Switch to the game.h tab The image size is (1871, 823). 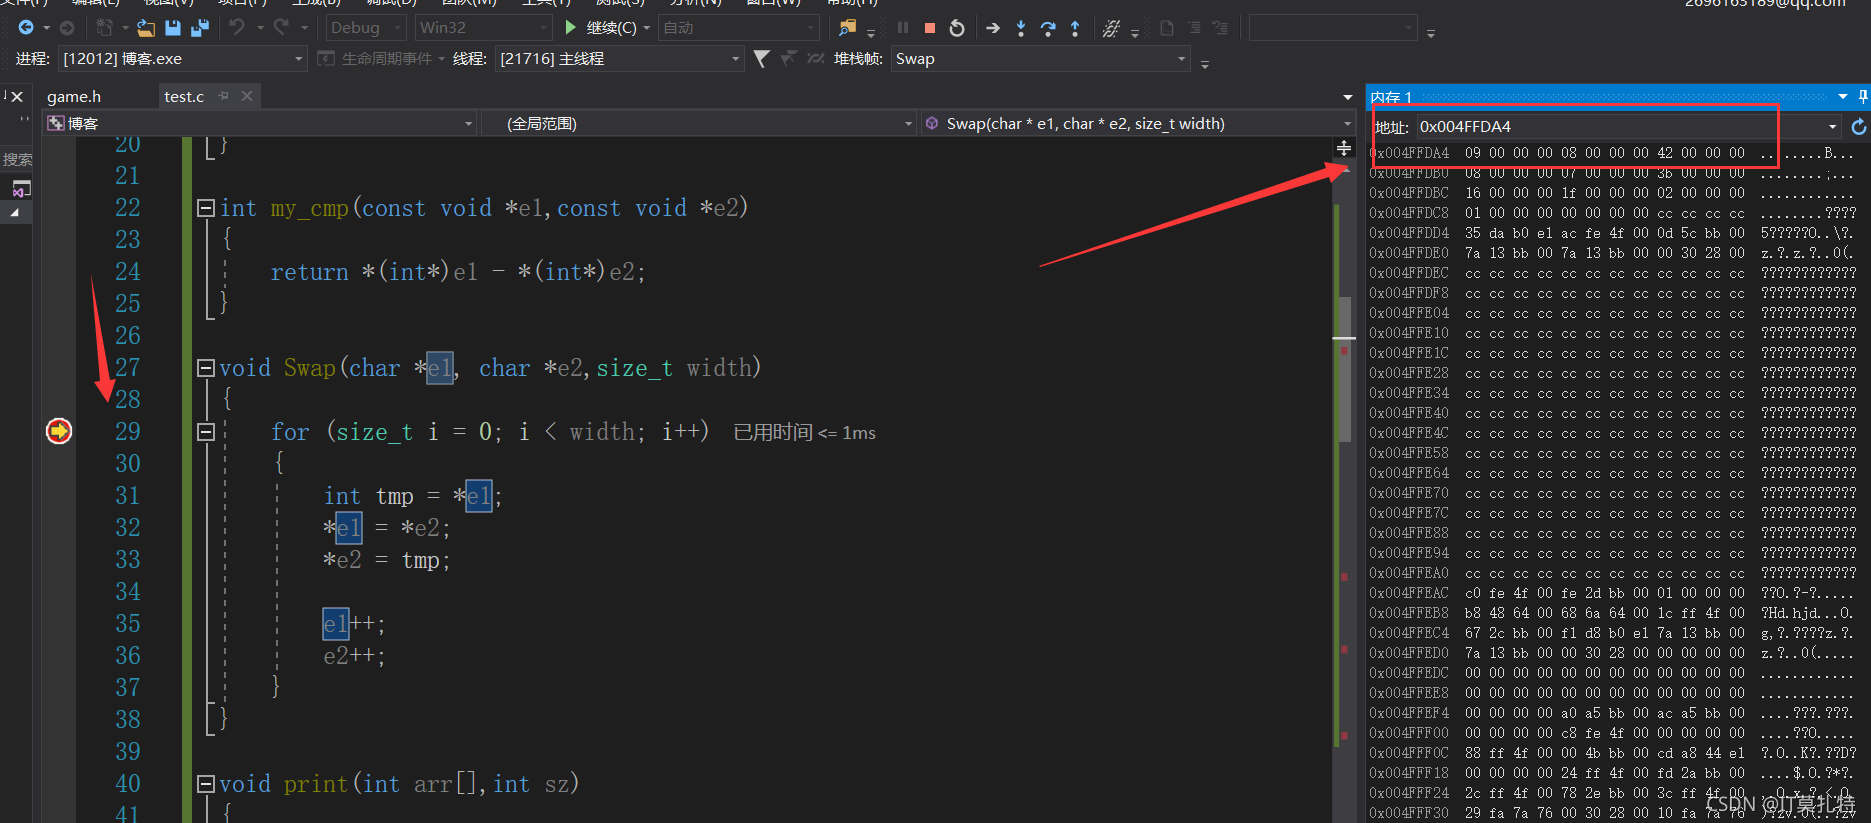pos(74,96)
